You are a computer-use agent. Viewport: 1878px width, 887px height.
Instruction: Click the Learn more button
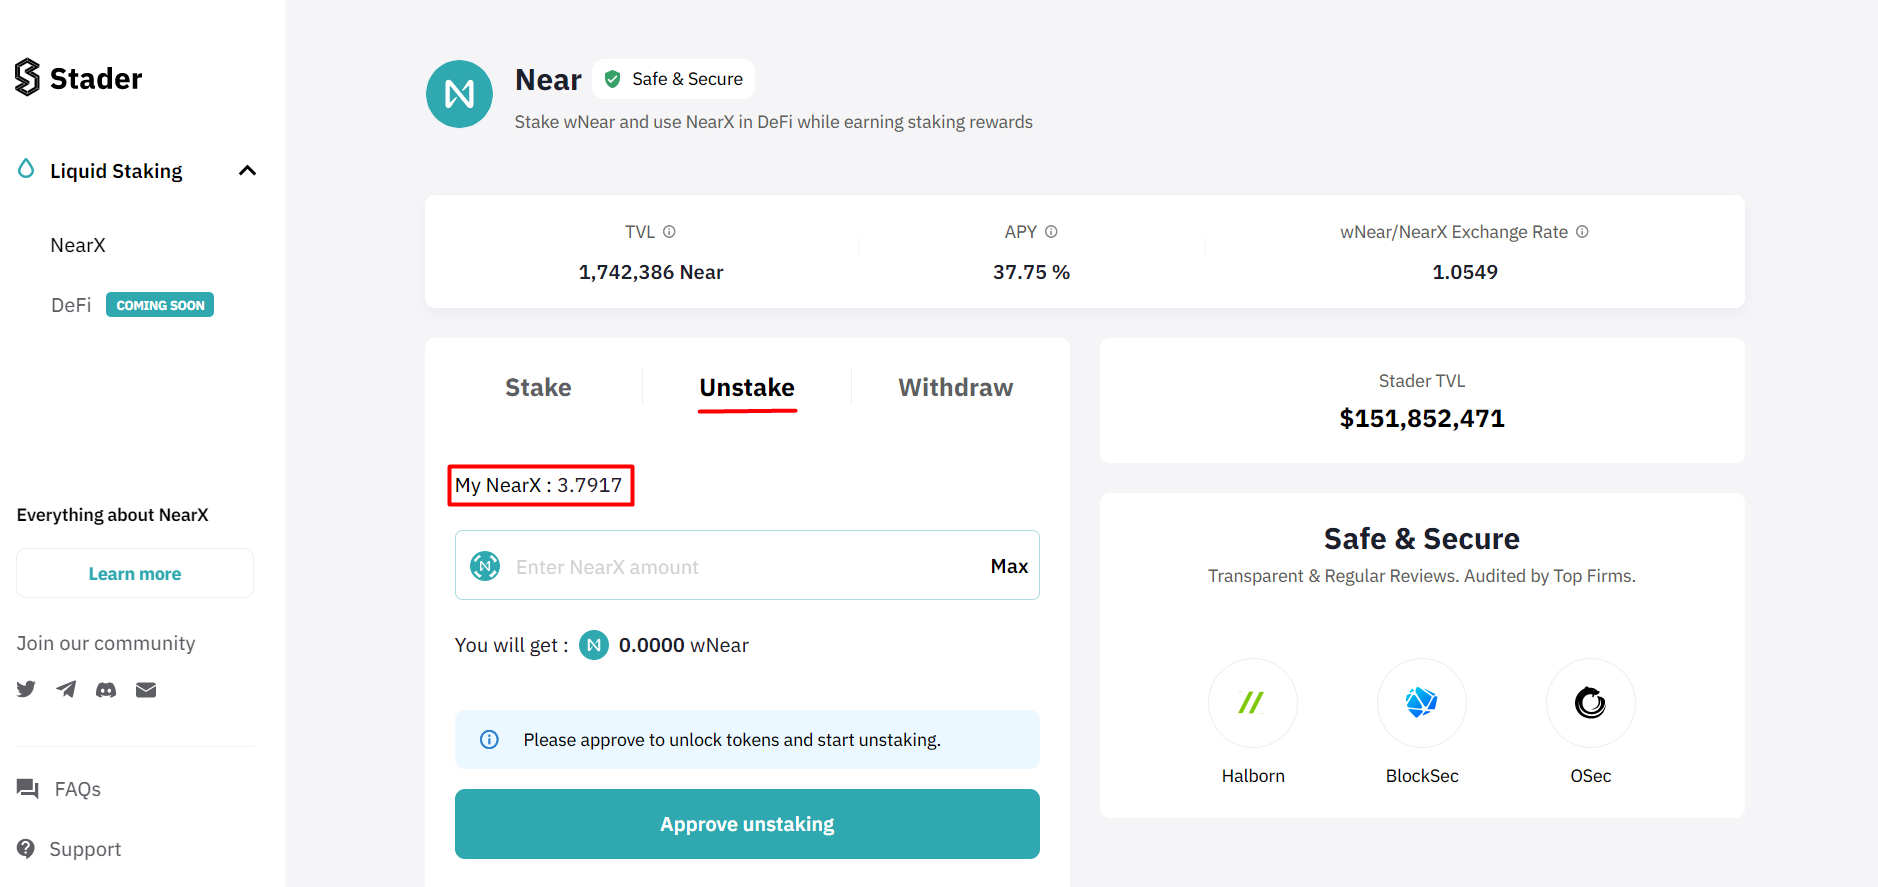click(x=135, y=573)
